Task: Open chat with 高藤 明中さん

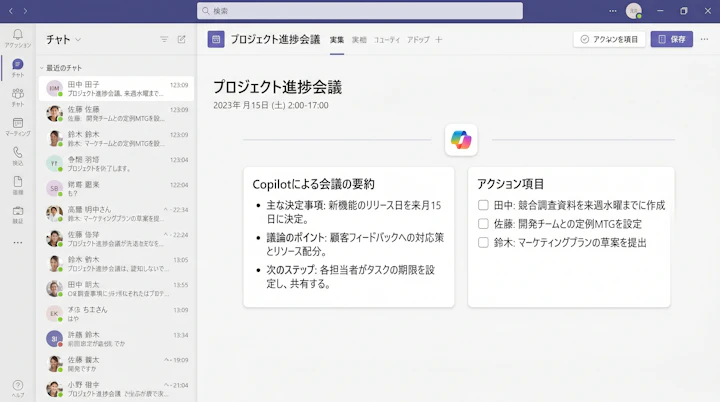Action: click(x=116, y=214)
